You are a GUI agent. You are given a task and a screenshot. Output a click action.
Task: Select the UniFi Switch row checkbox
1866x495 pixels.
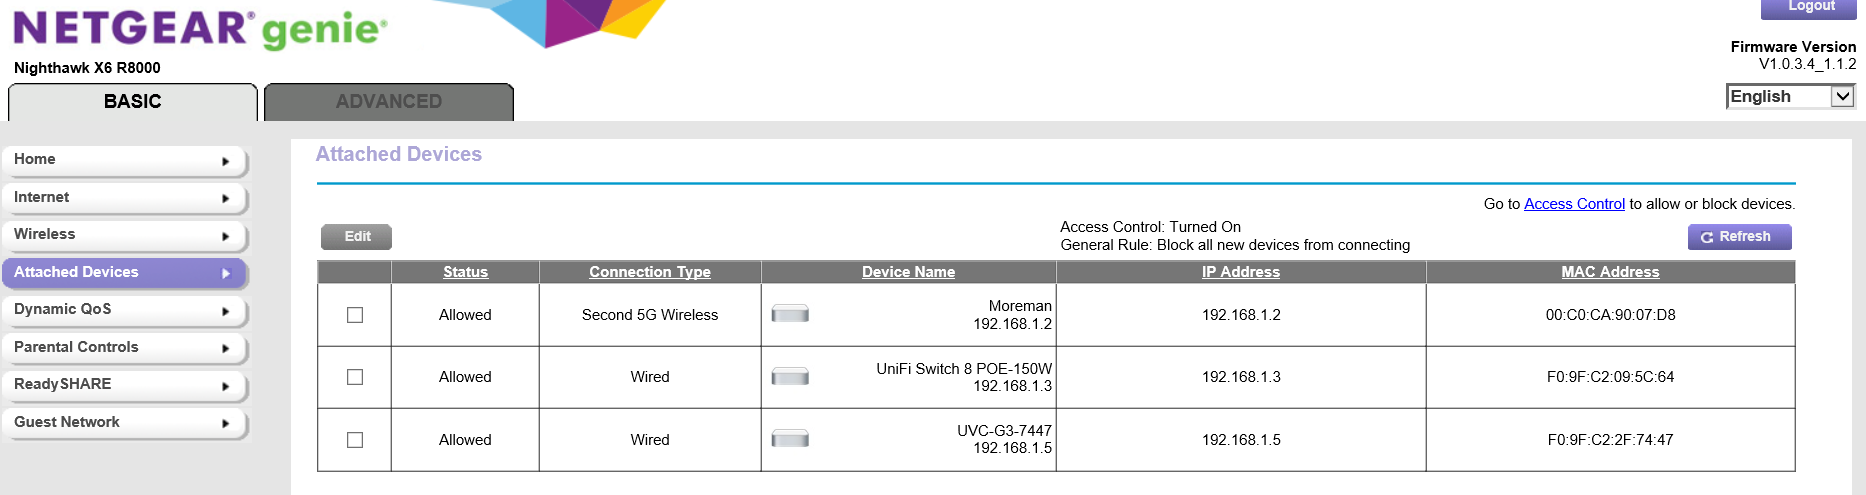tap(355, 377)
